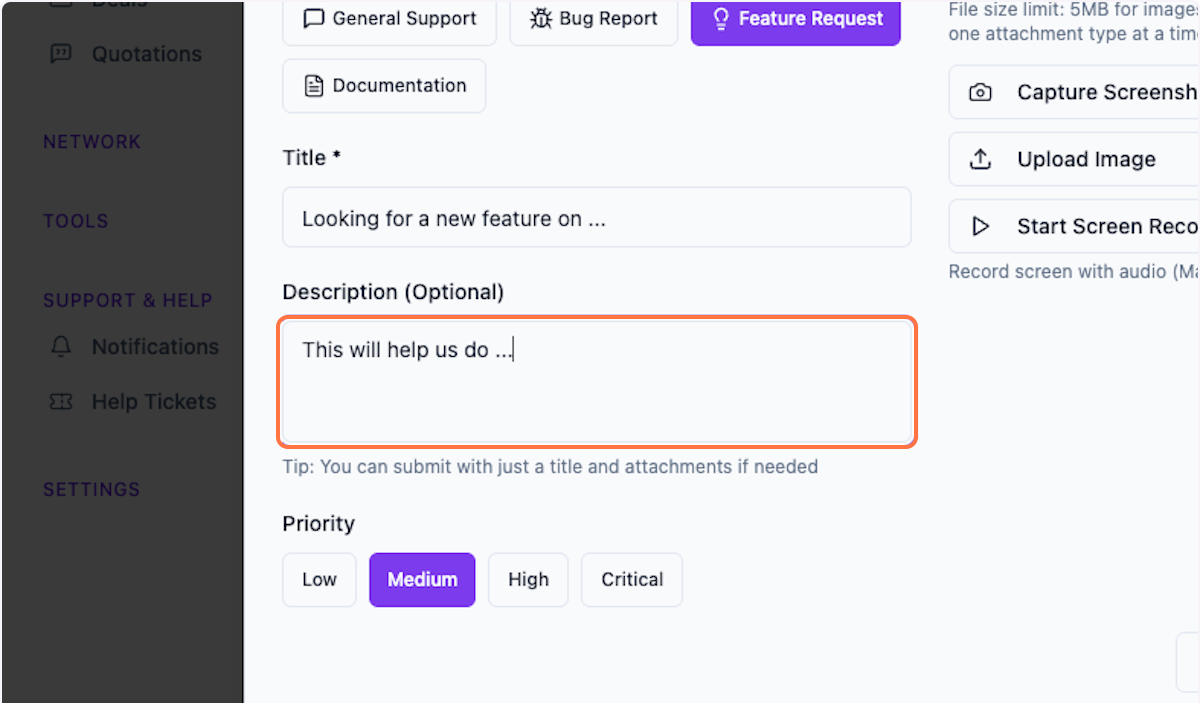Open Notifications via the bell icon
This screenshot has height=703, width=1200.
[61, 347]
